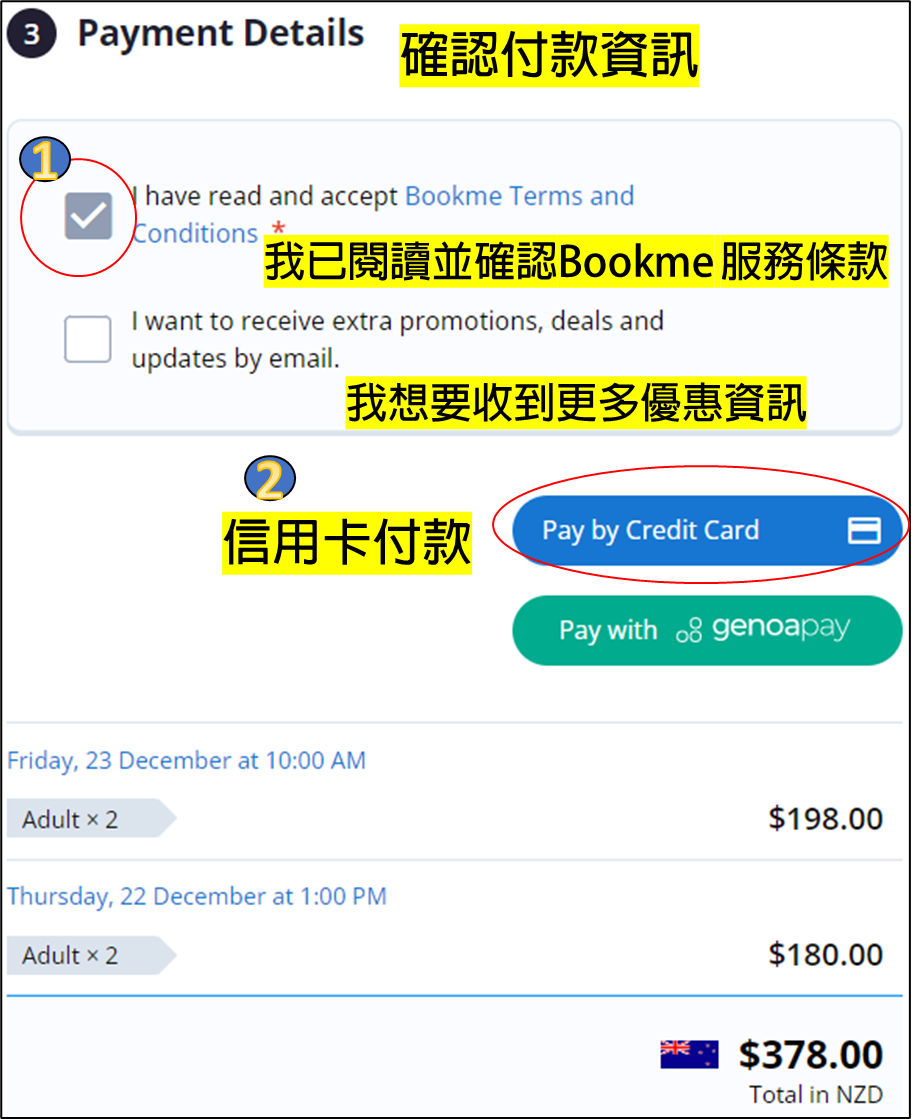Click the New Zealand flag icon
This screenshot has height=1119, width=914.
tap(689, 1055)
